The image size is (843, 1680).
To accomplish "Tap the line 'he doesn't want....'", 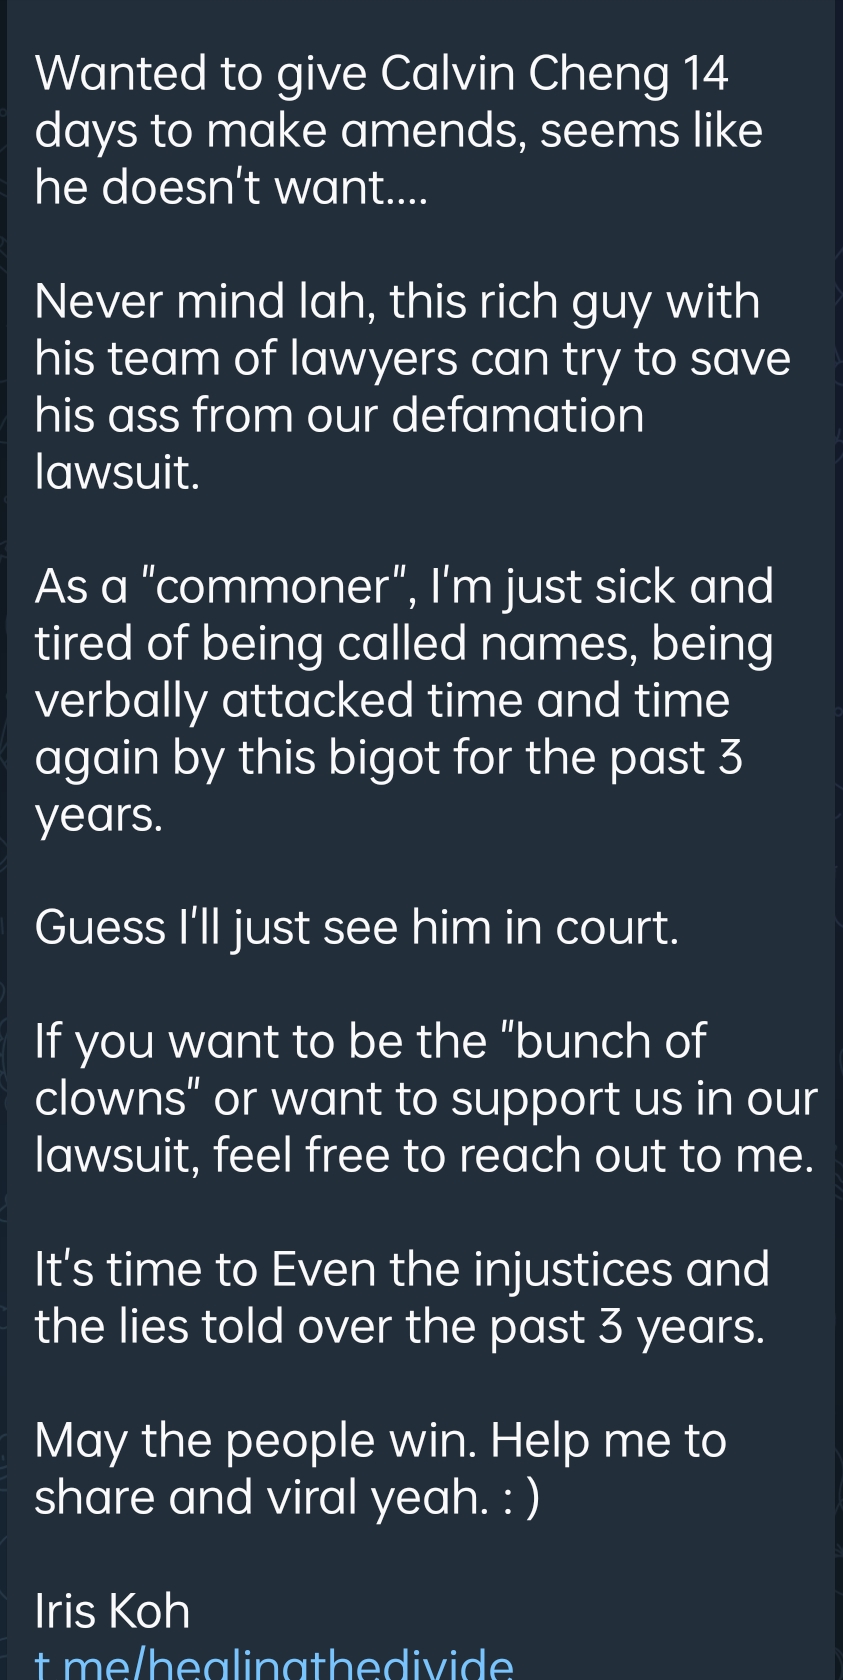I will coord(231,187).
